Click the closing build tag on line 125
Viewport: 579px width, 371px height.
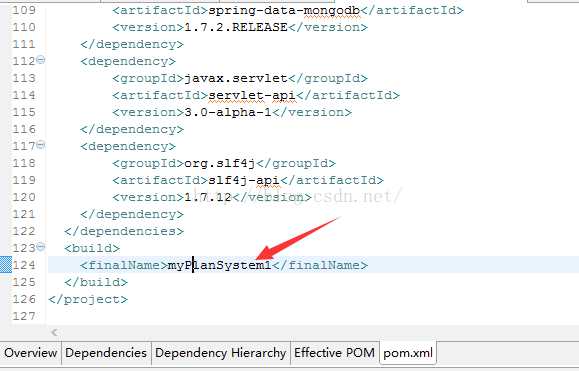[x=96, y=282]
